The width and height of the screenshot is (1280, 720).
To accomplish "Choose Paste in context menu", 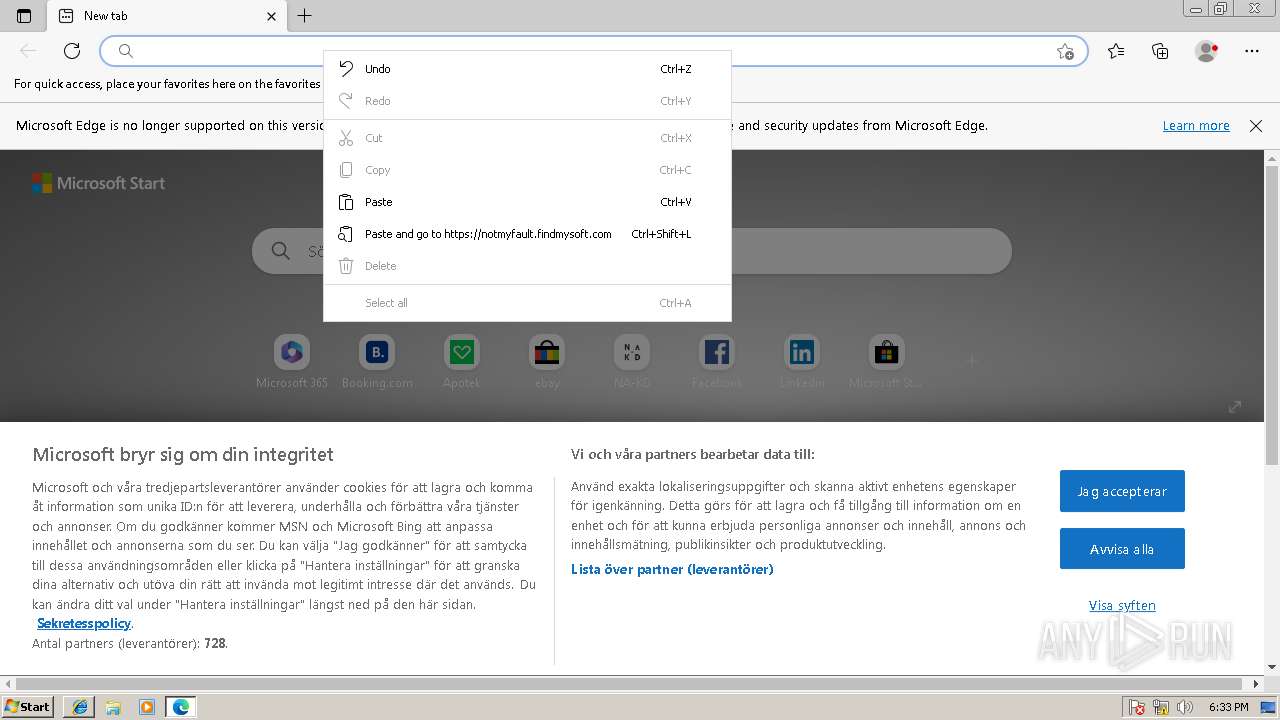I will [527, 202].
